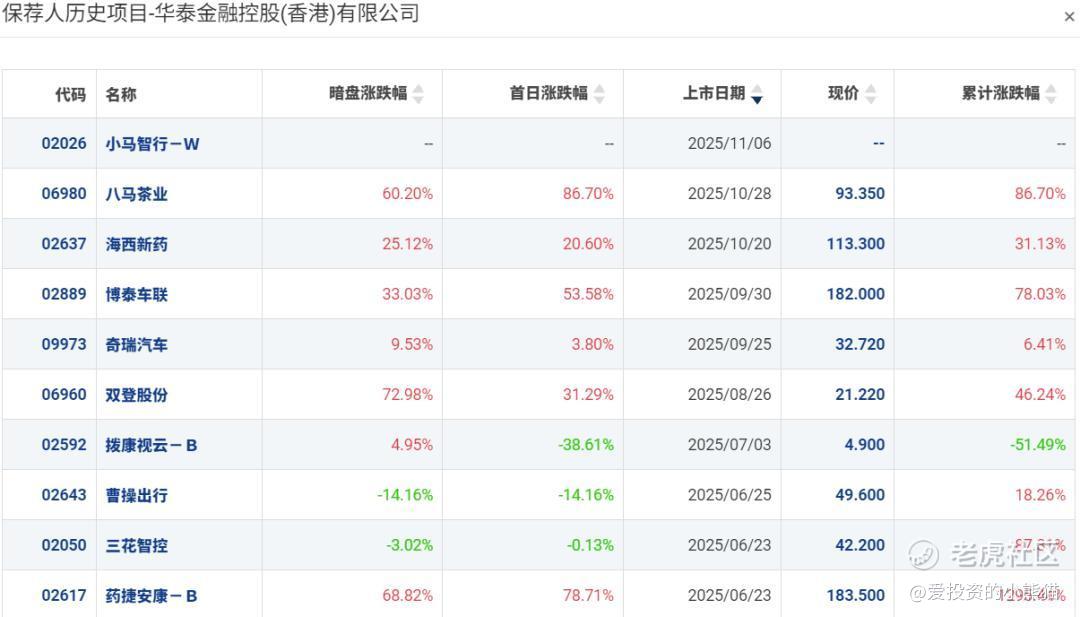Image resolution: width=1080 pixels, height=617 pixels.
Task: Click stock code 06980
Action: click(x=64, y=194)
